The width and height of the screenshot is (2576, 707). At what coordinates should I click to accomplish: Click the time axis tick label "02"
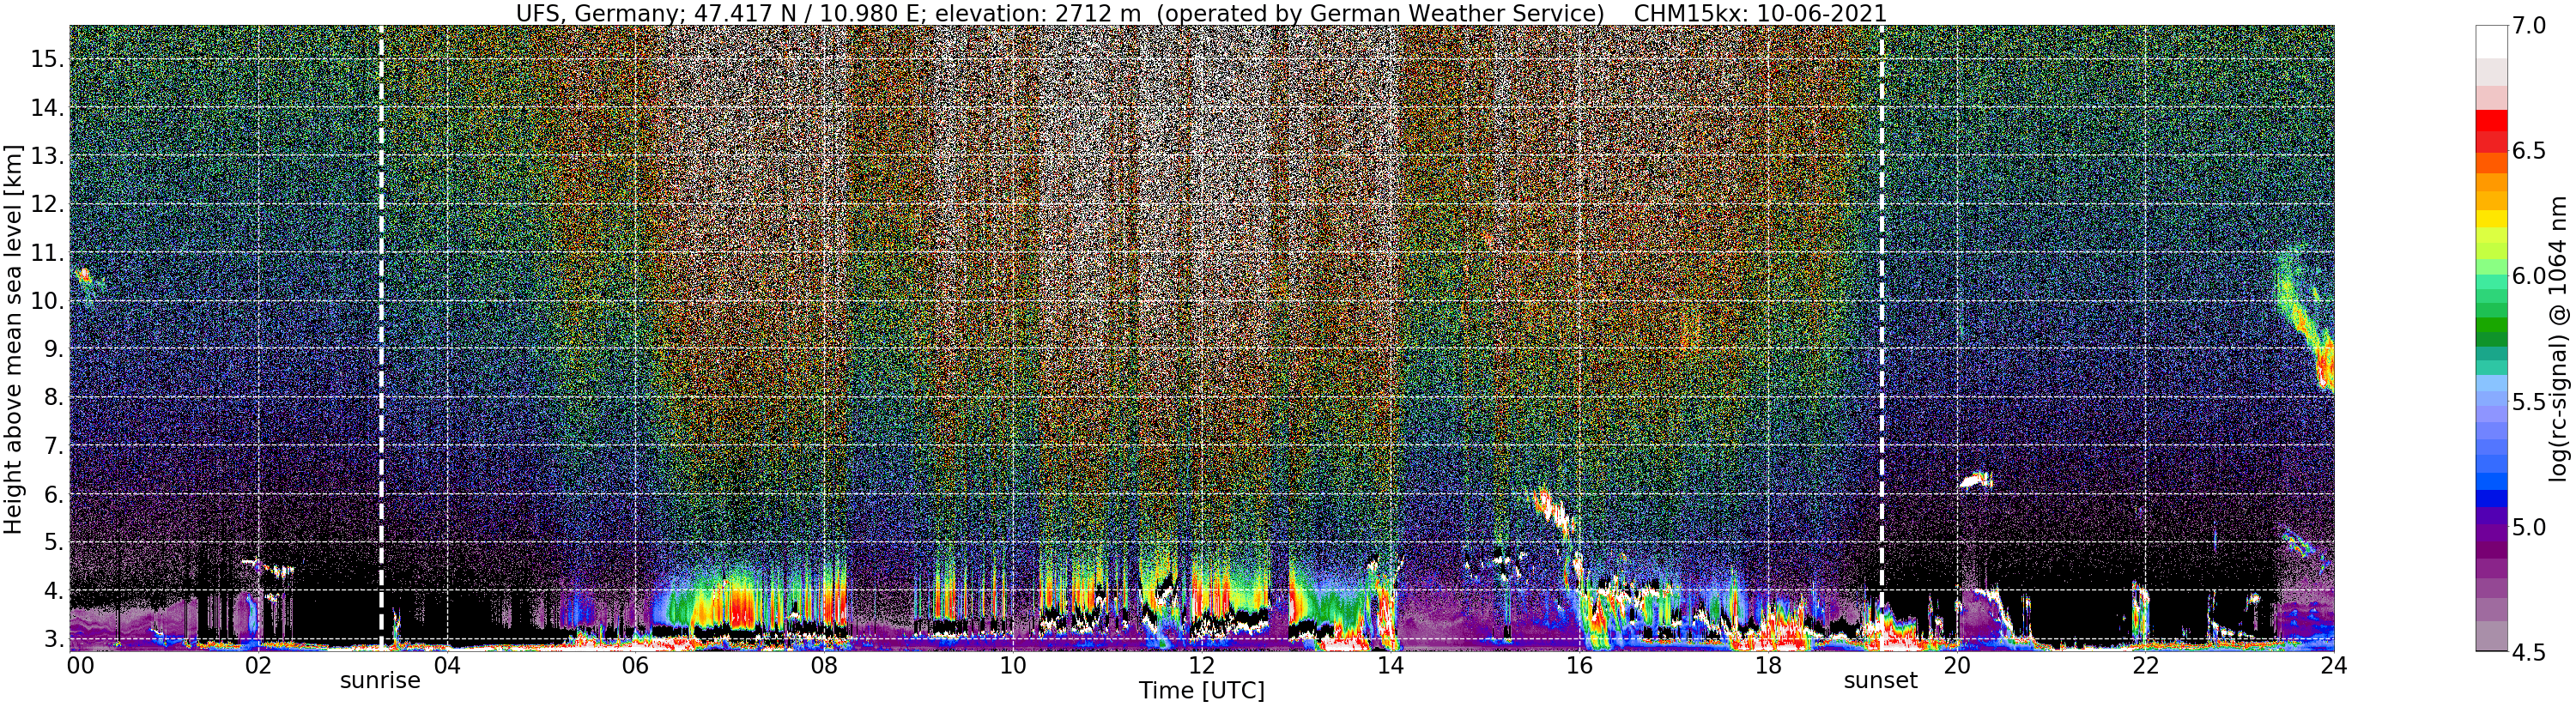pyautogui.click(x=258, y=666)
